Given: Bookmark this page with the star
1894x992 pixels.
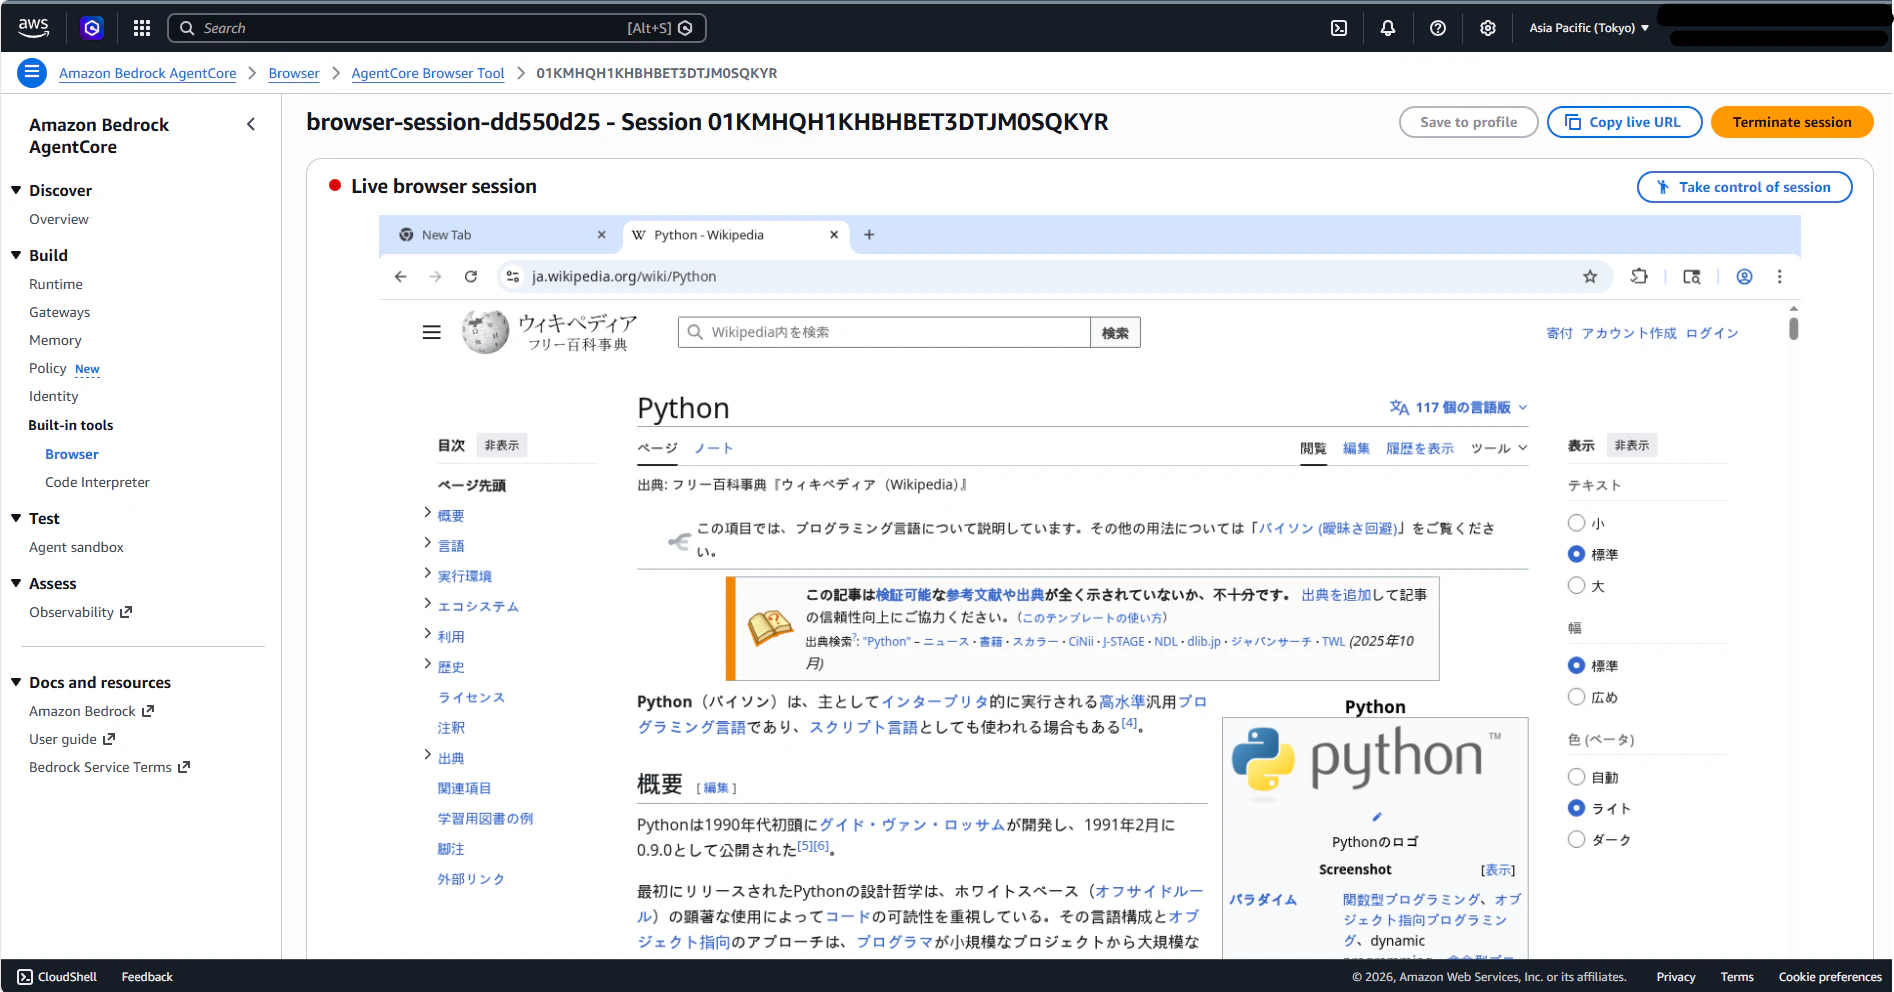Looking at the screenshot, I should point(1590,276).
